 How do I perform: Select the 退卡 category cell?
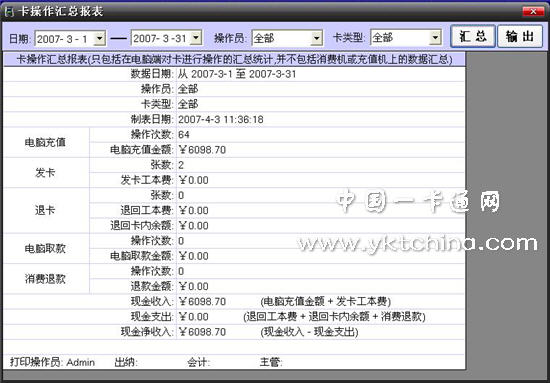click(46, 210)
